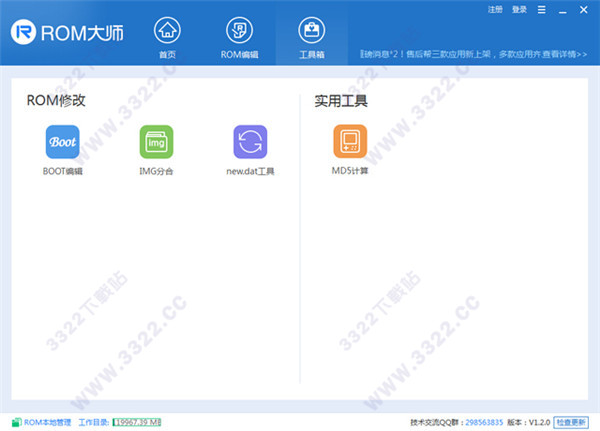
Task: Click the 注册 register link
Action: pos(495,9)
